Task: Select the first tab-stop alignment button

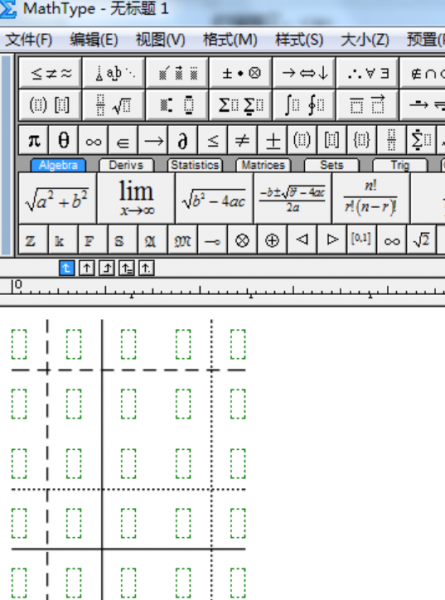Action: [x=67, y=268]
